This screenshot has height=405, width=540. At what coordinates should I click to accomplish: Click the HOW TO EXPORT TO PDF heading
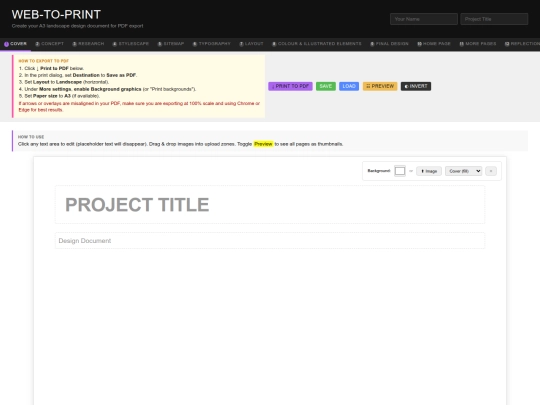tap(43, 61)
